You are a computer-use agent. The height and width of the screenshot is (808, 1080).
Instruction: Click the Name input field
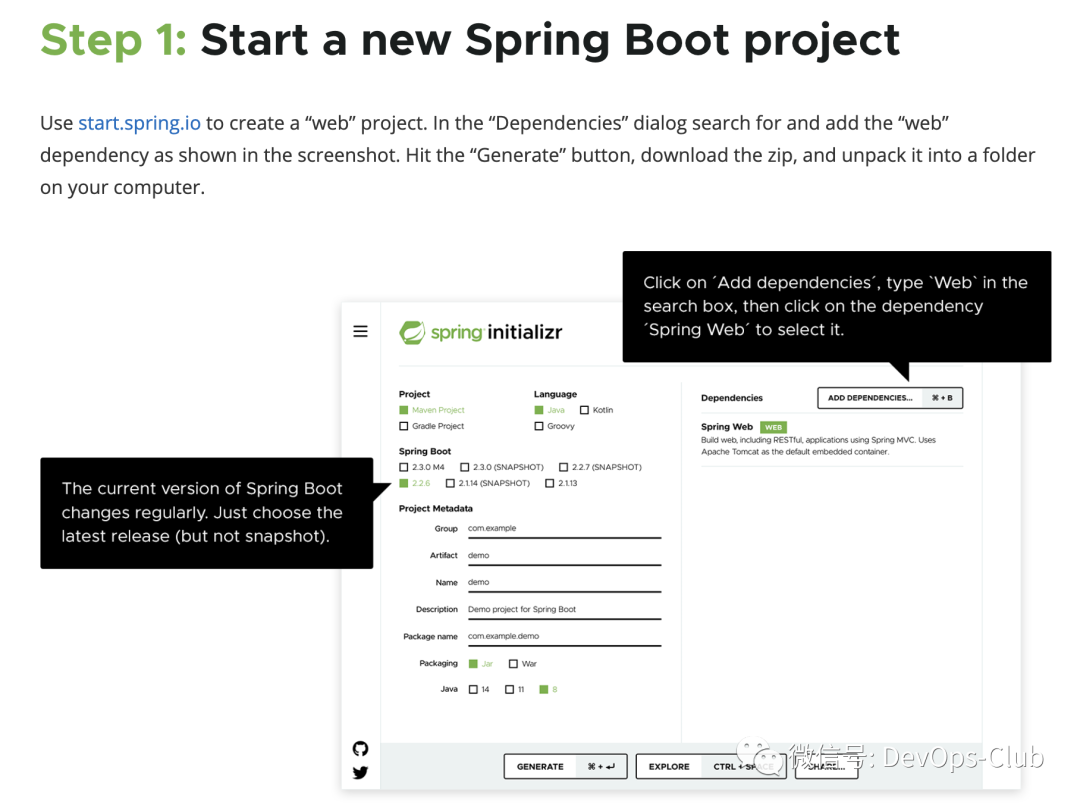pos(564,583)
